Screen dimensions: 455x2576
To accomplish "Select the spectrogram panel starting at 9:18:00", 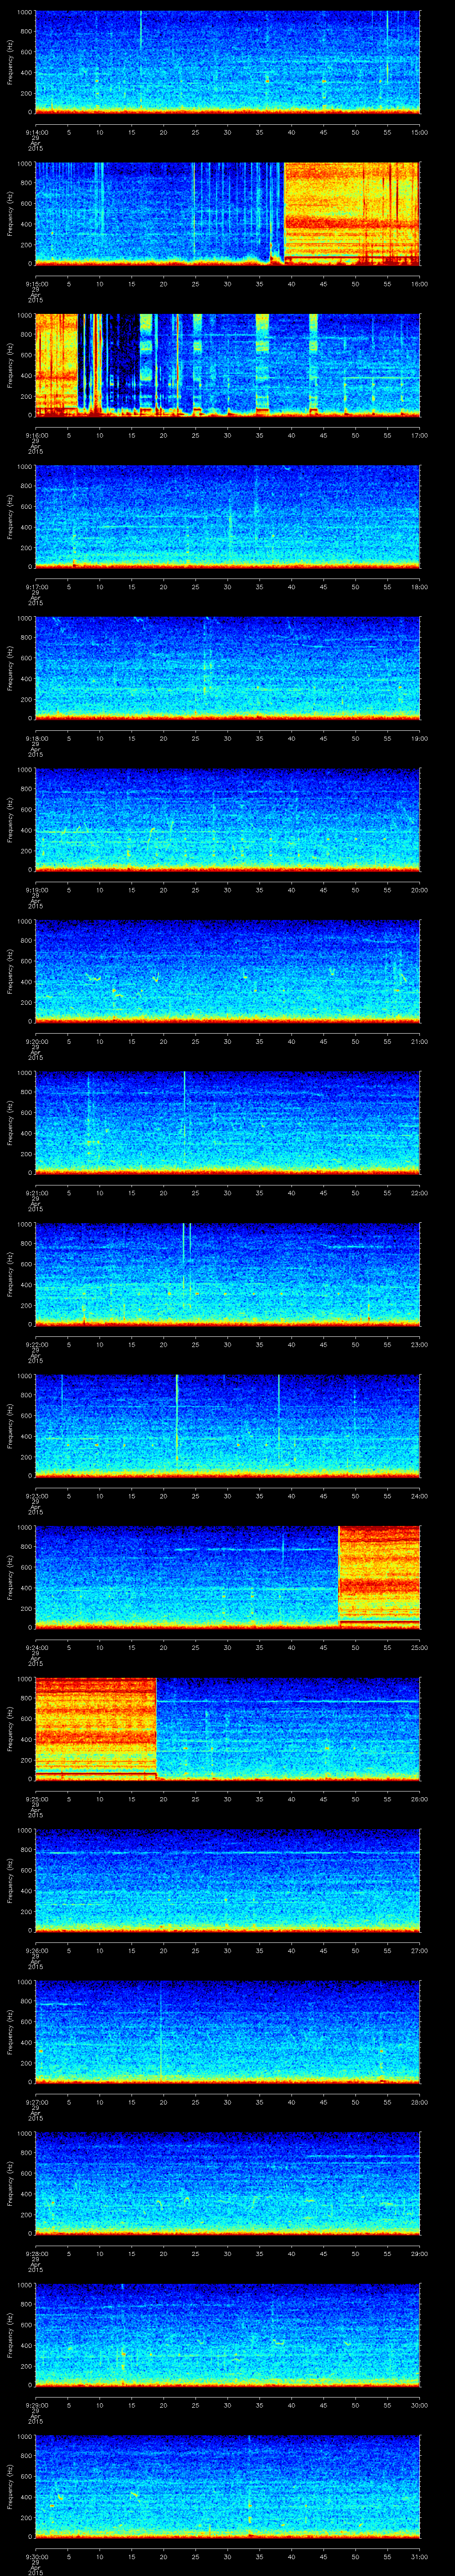I will [227, 669].
